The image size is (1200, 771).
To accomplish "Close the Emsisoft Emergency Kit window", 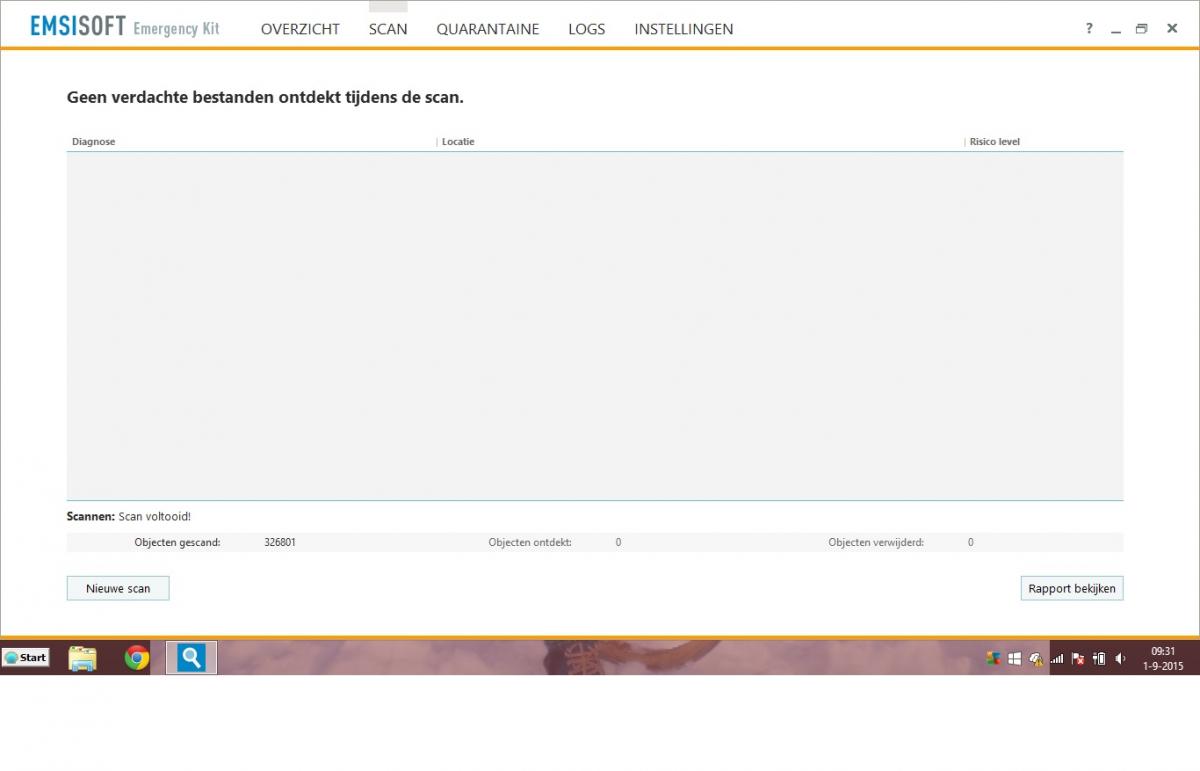I will coord(1172,29).
